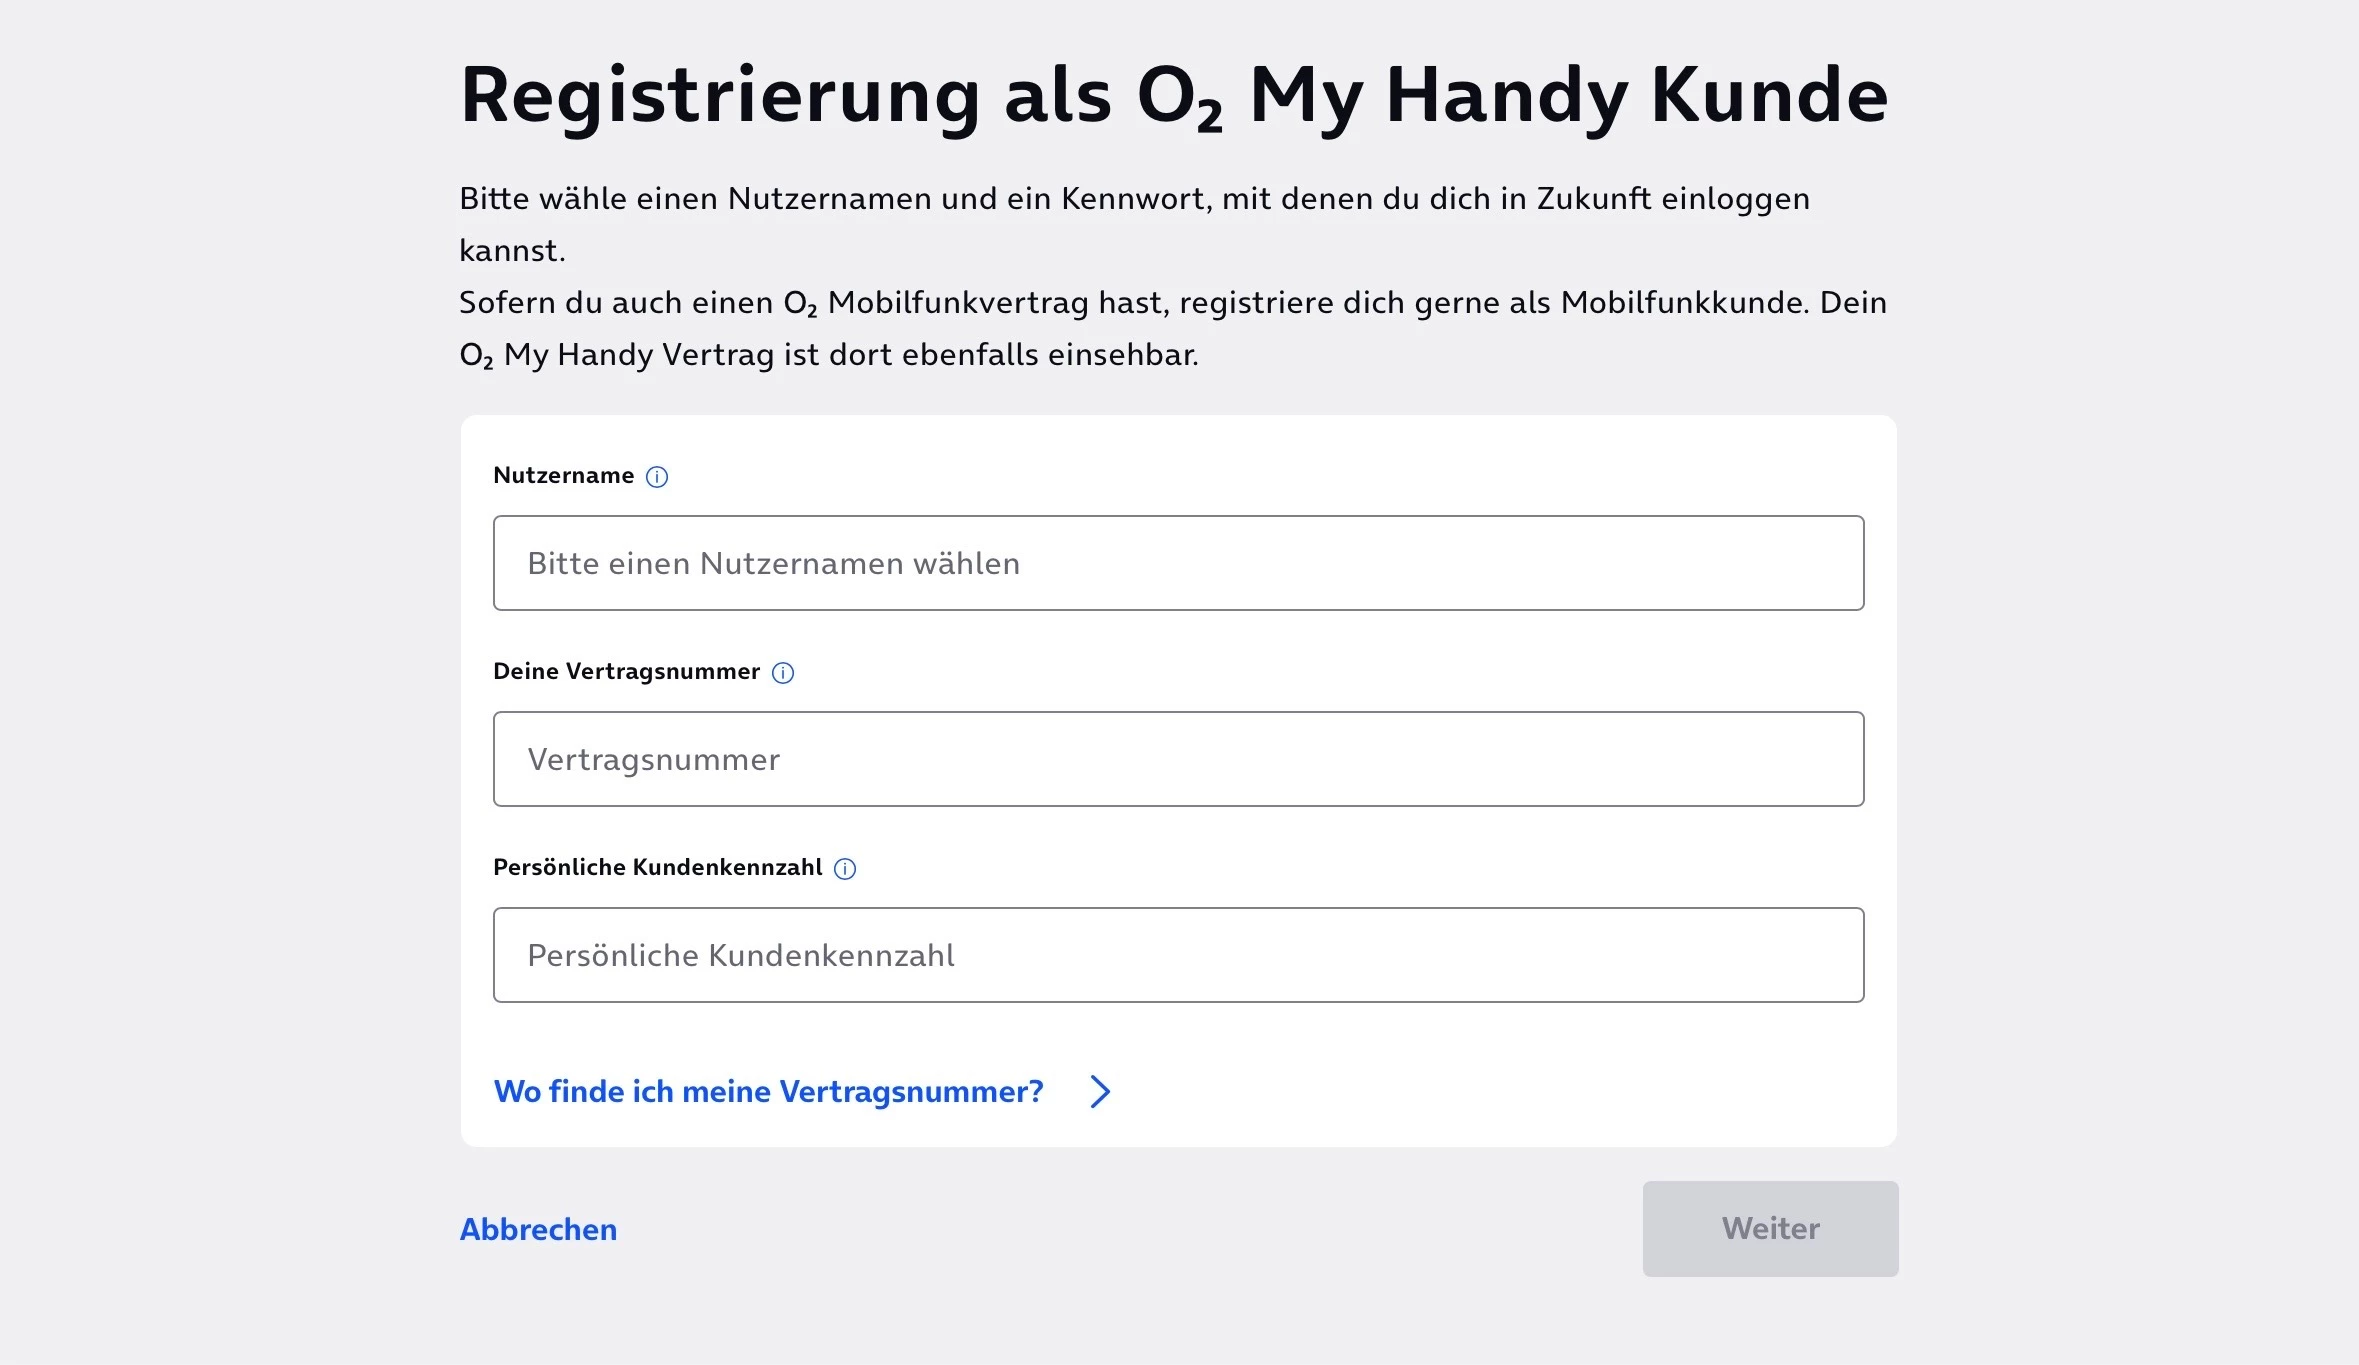
Task: Click the "Registrierung als O₂ My Handy Kunde" heading
Action: [x=1173, y=95]
